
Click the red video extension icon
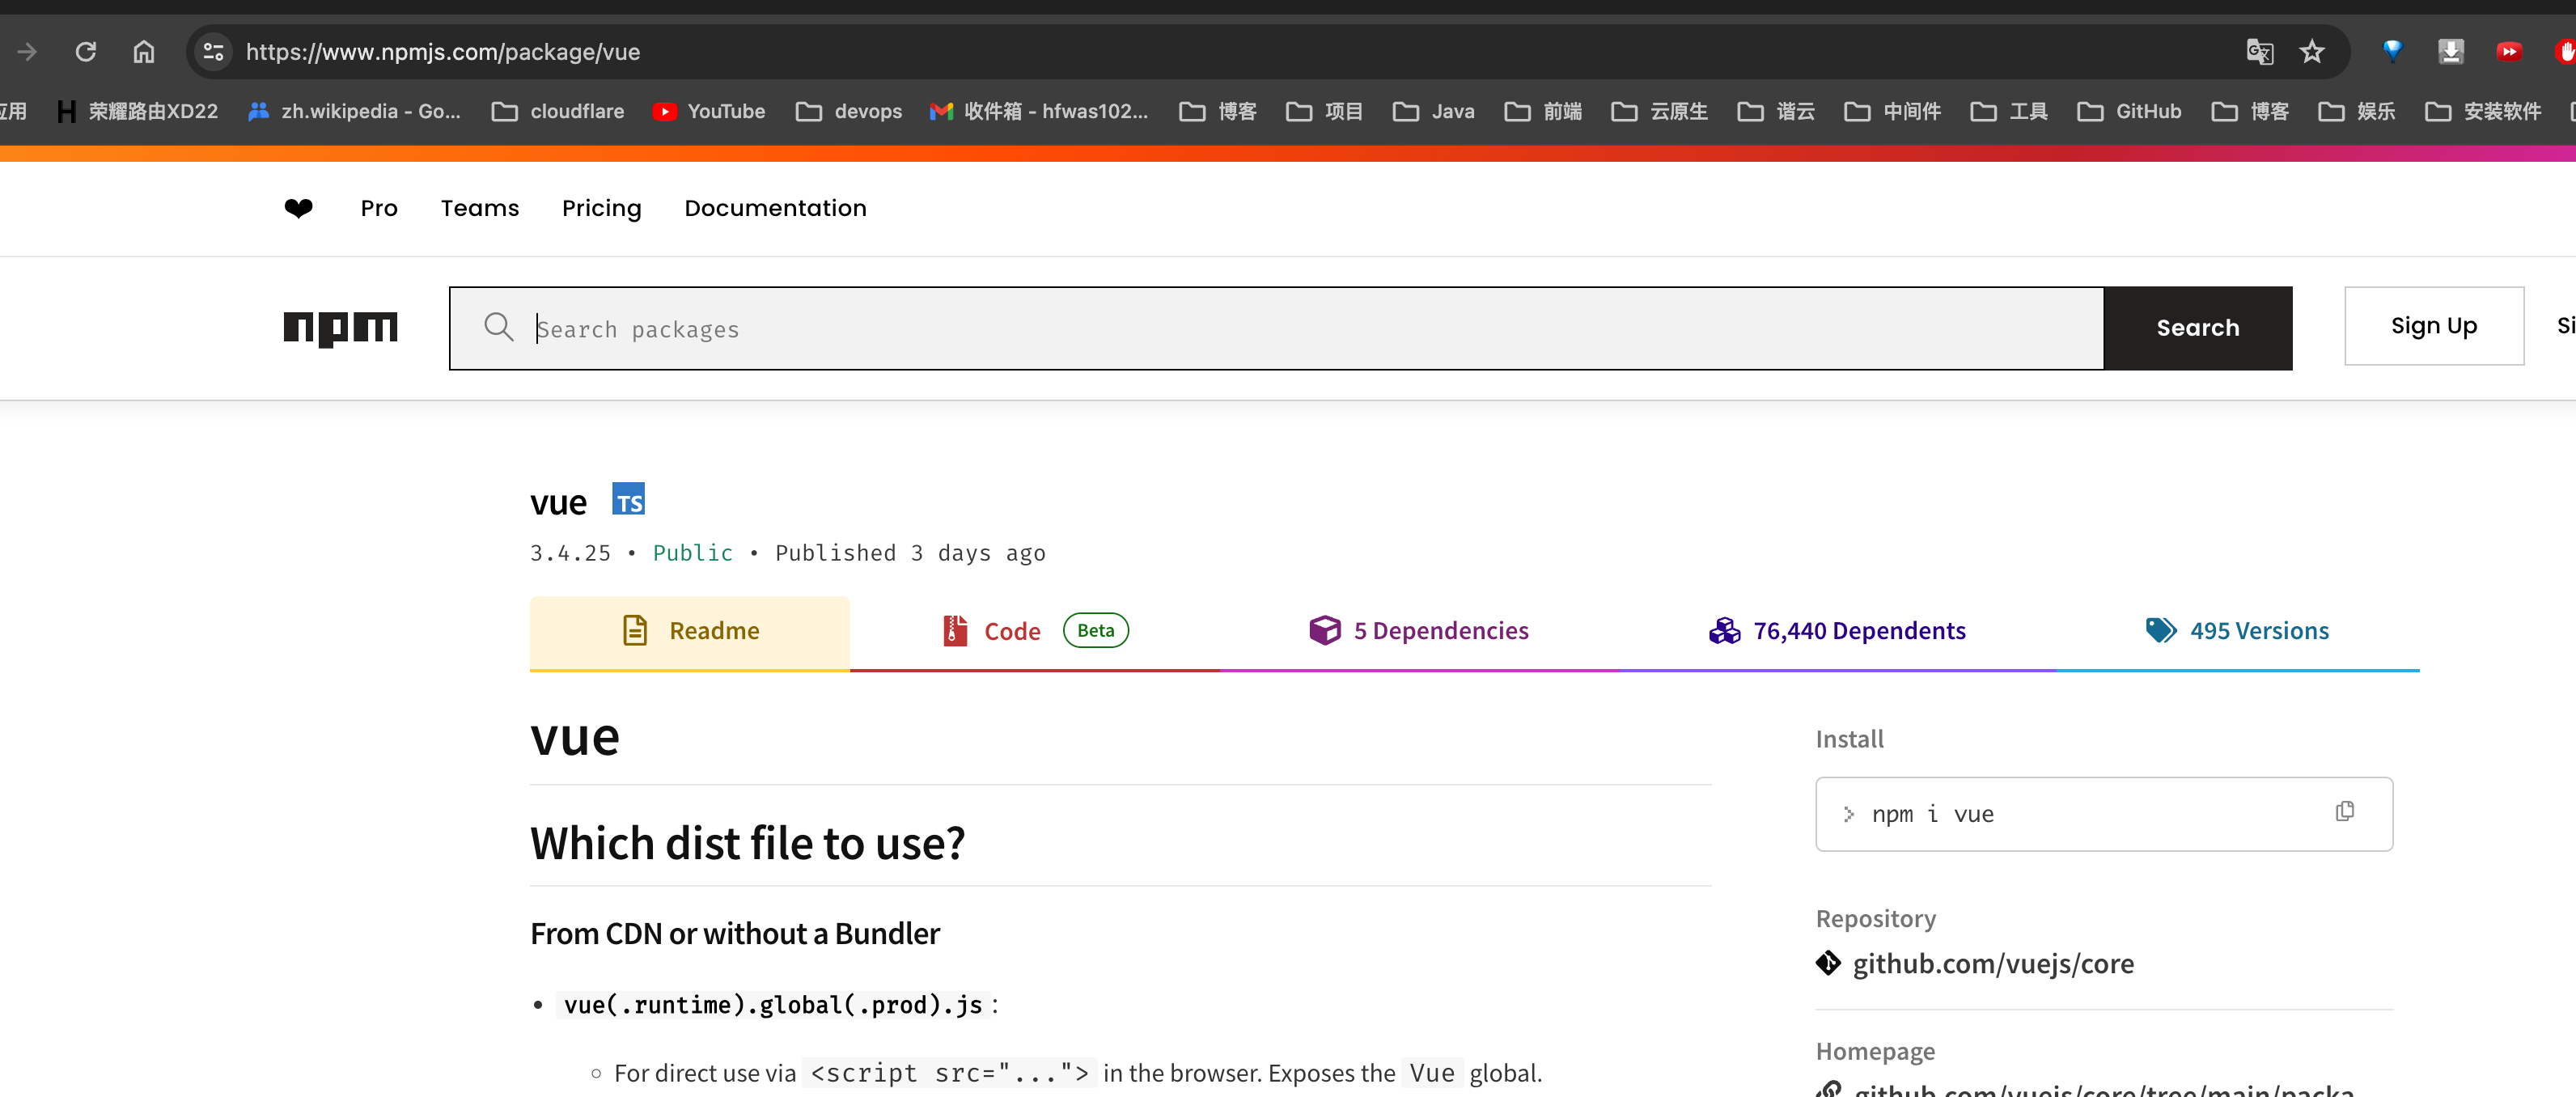click(x=2509, y=51)
